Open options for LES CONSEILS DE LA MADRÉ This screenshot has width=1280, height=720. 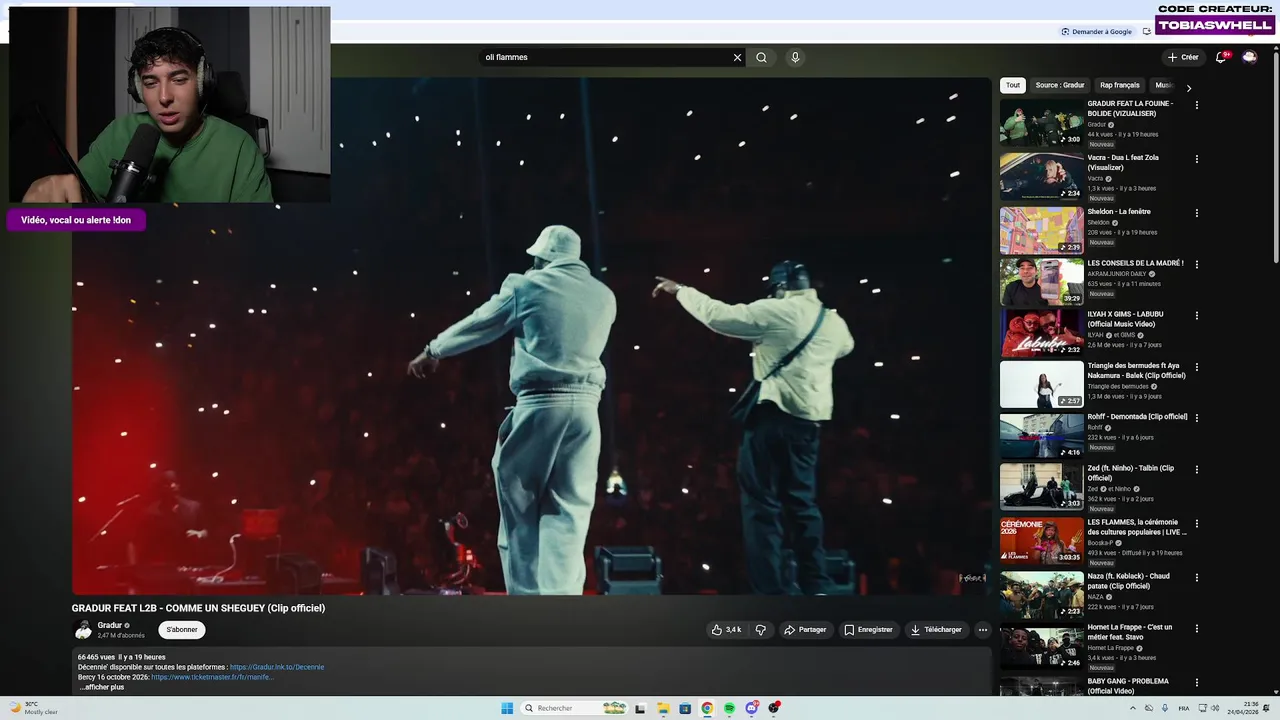(1196, 265)
